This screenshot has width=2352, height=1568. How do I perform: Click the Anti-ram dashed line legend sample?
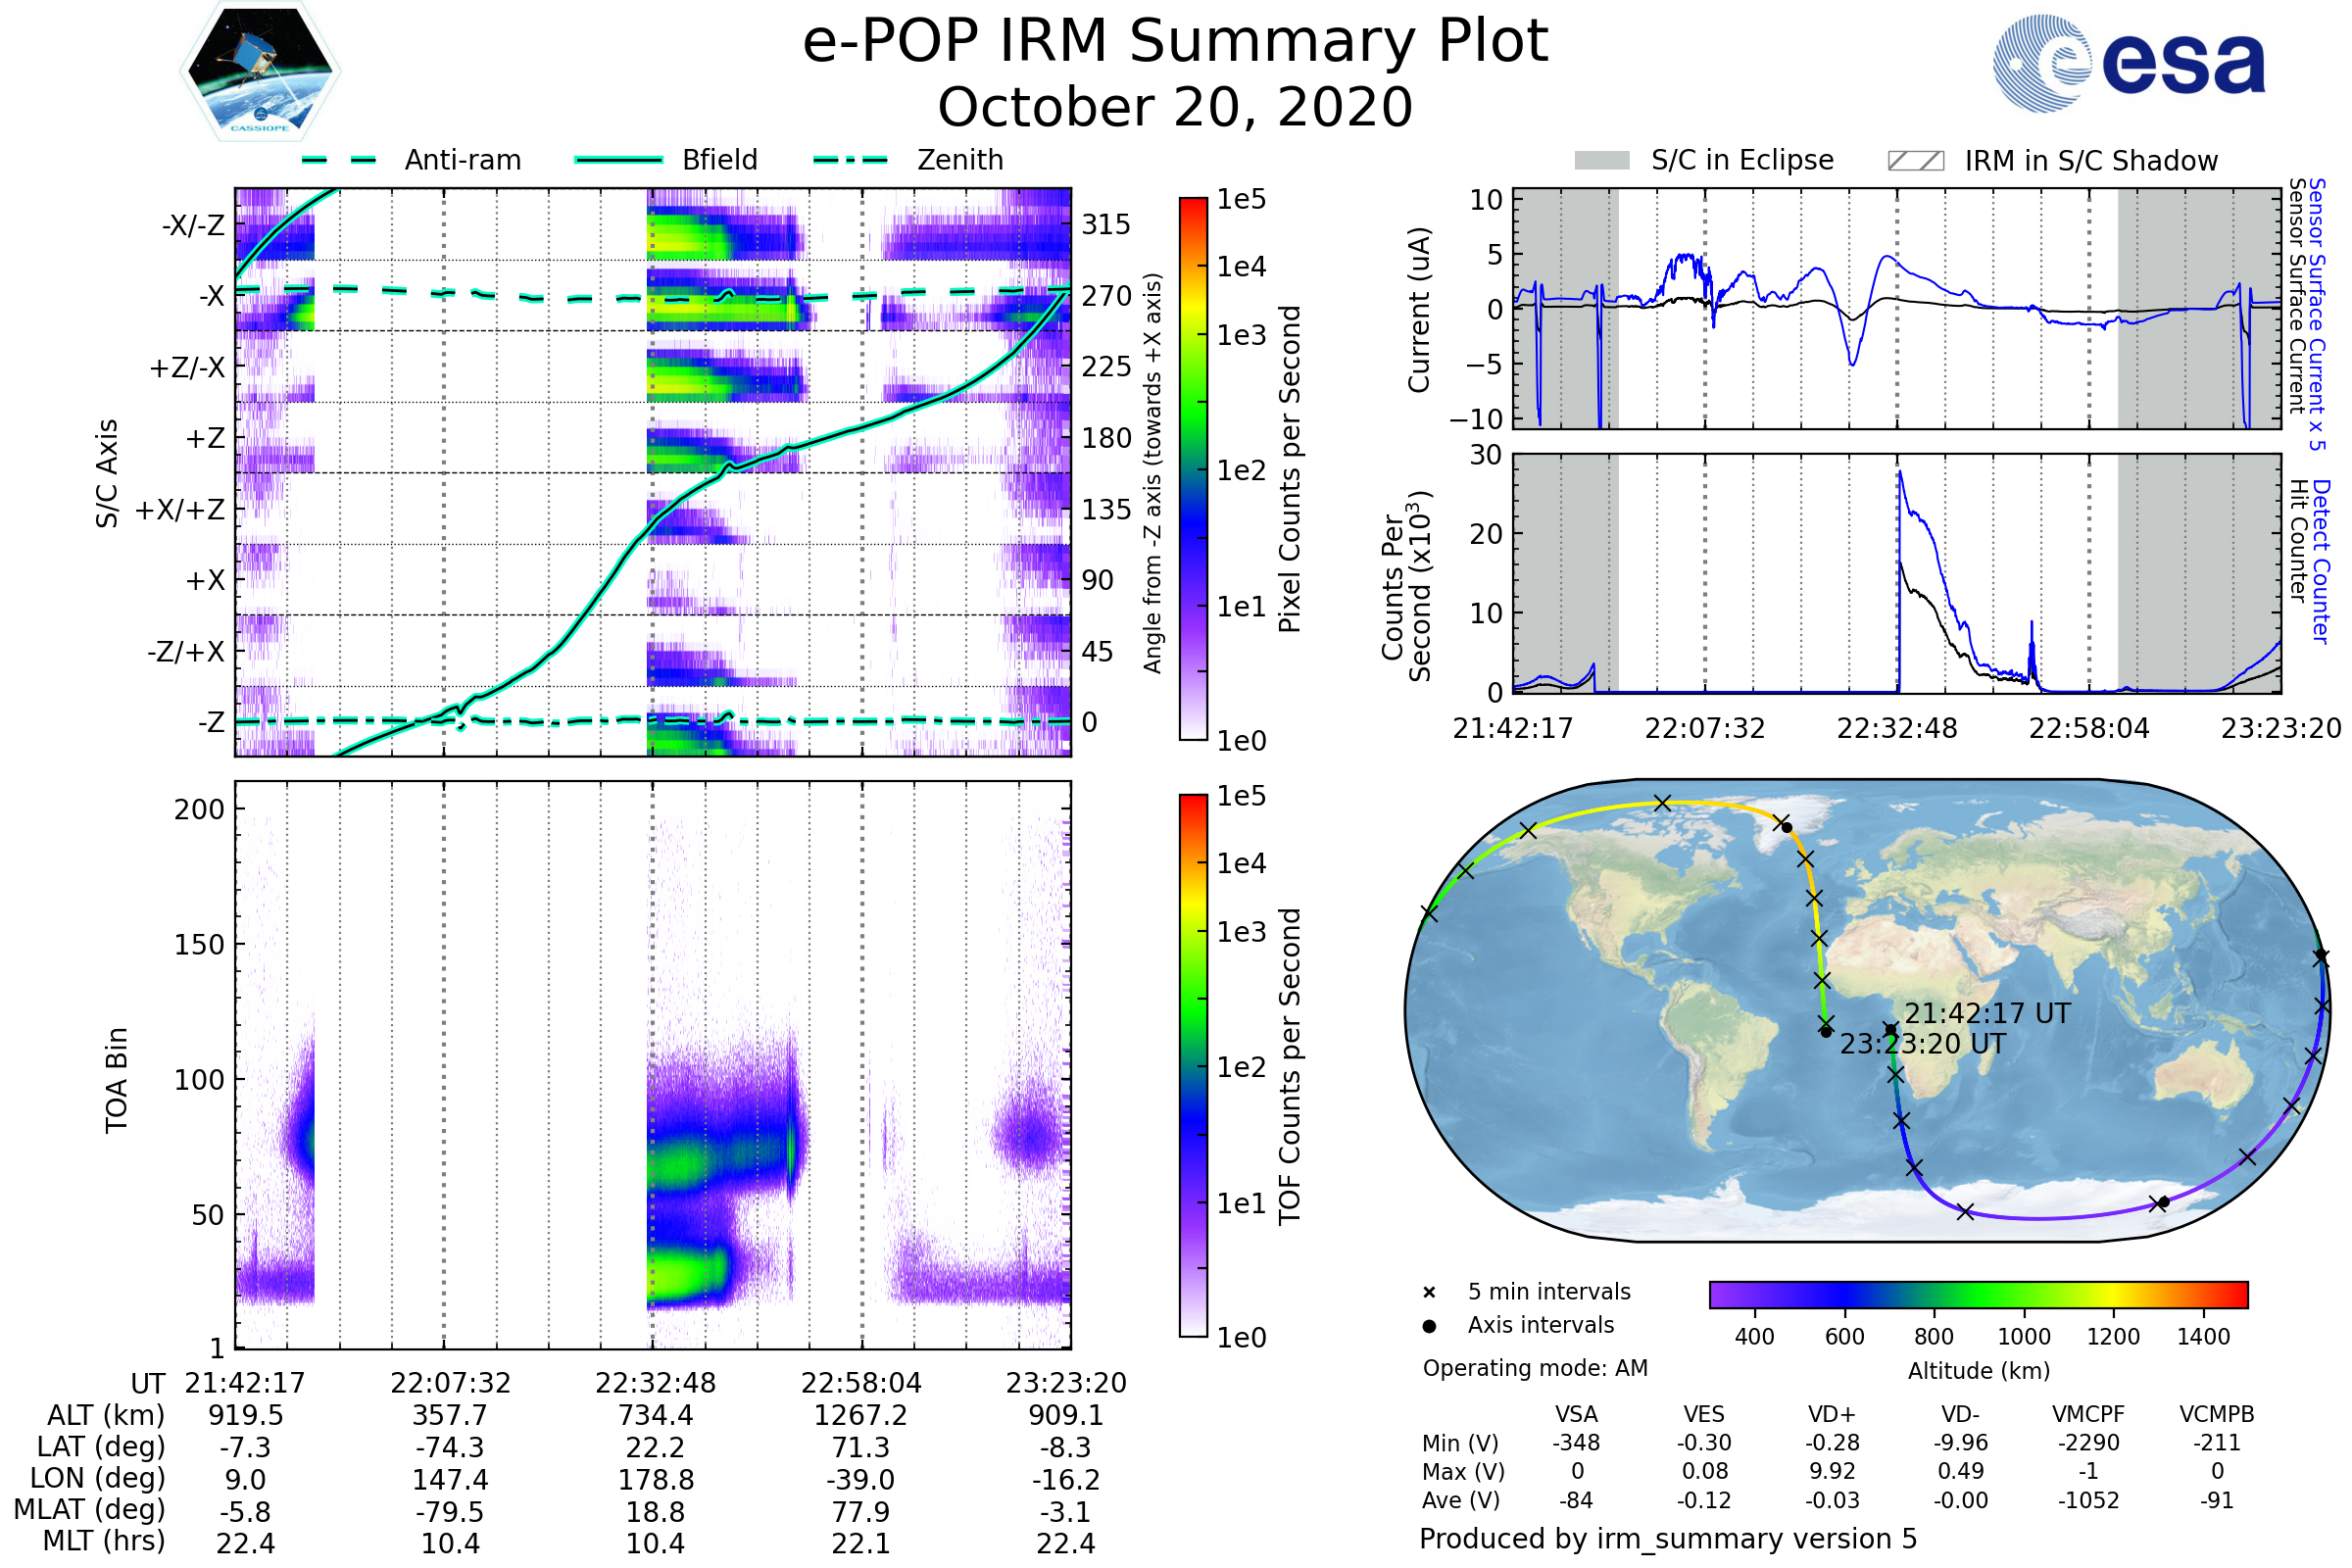coord(339,160)
